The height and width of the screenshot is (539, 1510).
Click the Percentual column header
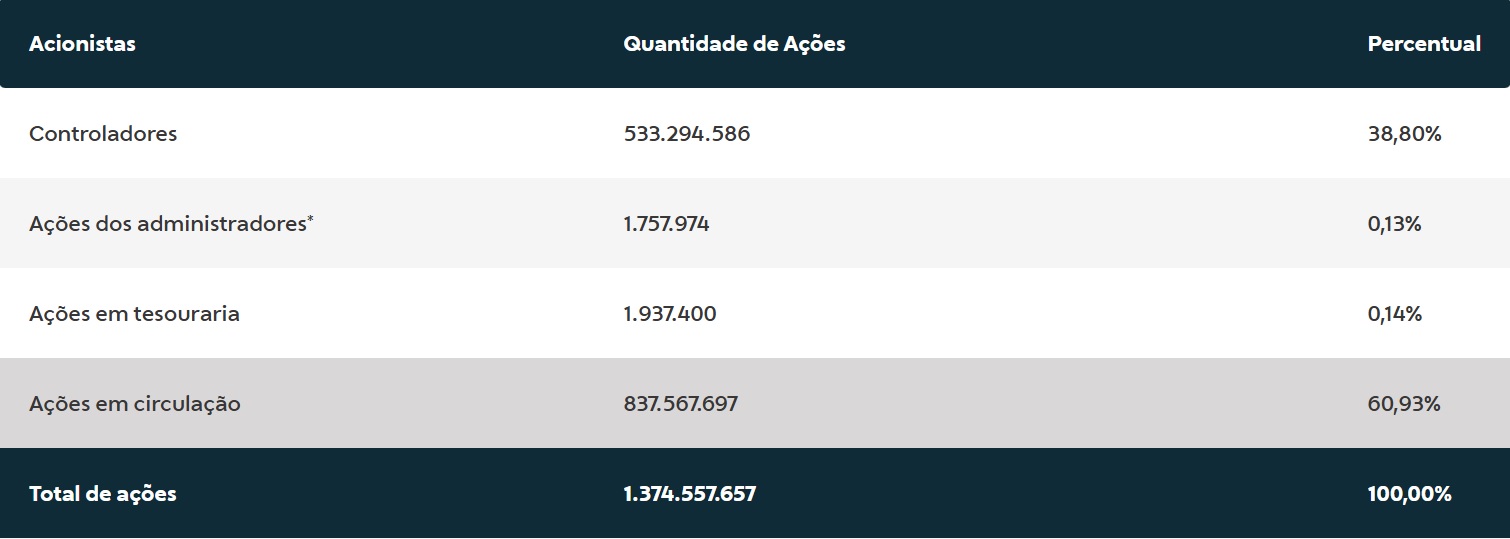point(1423,44)
